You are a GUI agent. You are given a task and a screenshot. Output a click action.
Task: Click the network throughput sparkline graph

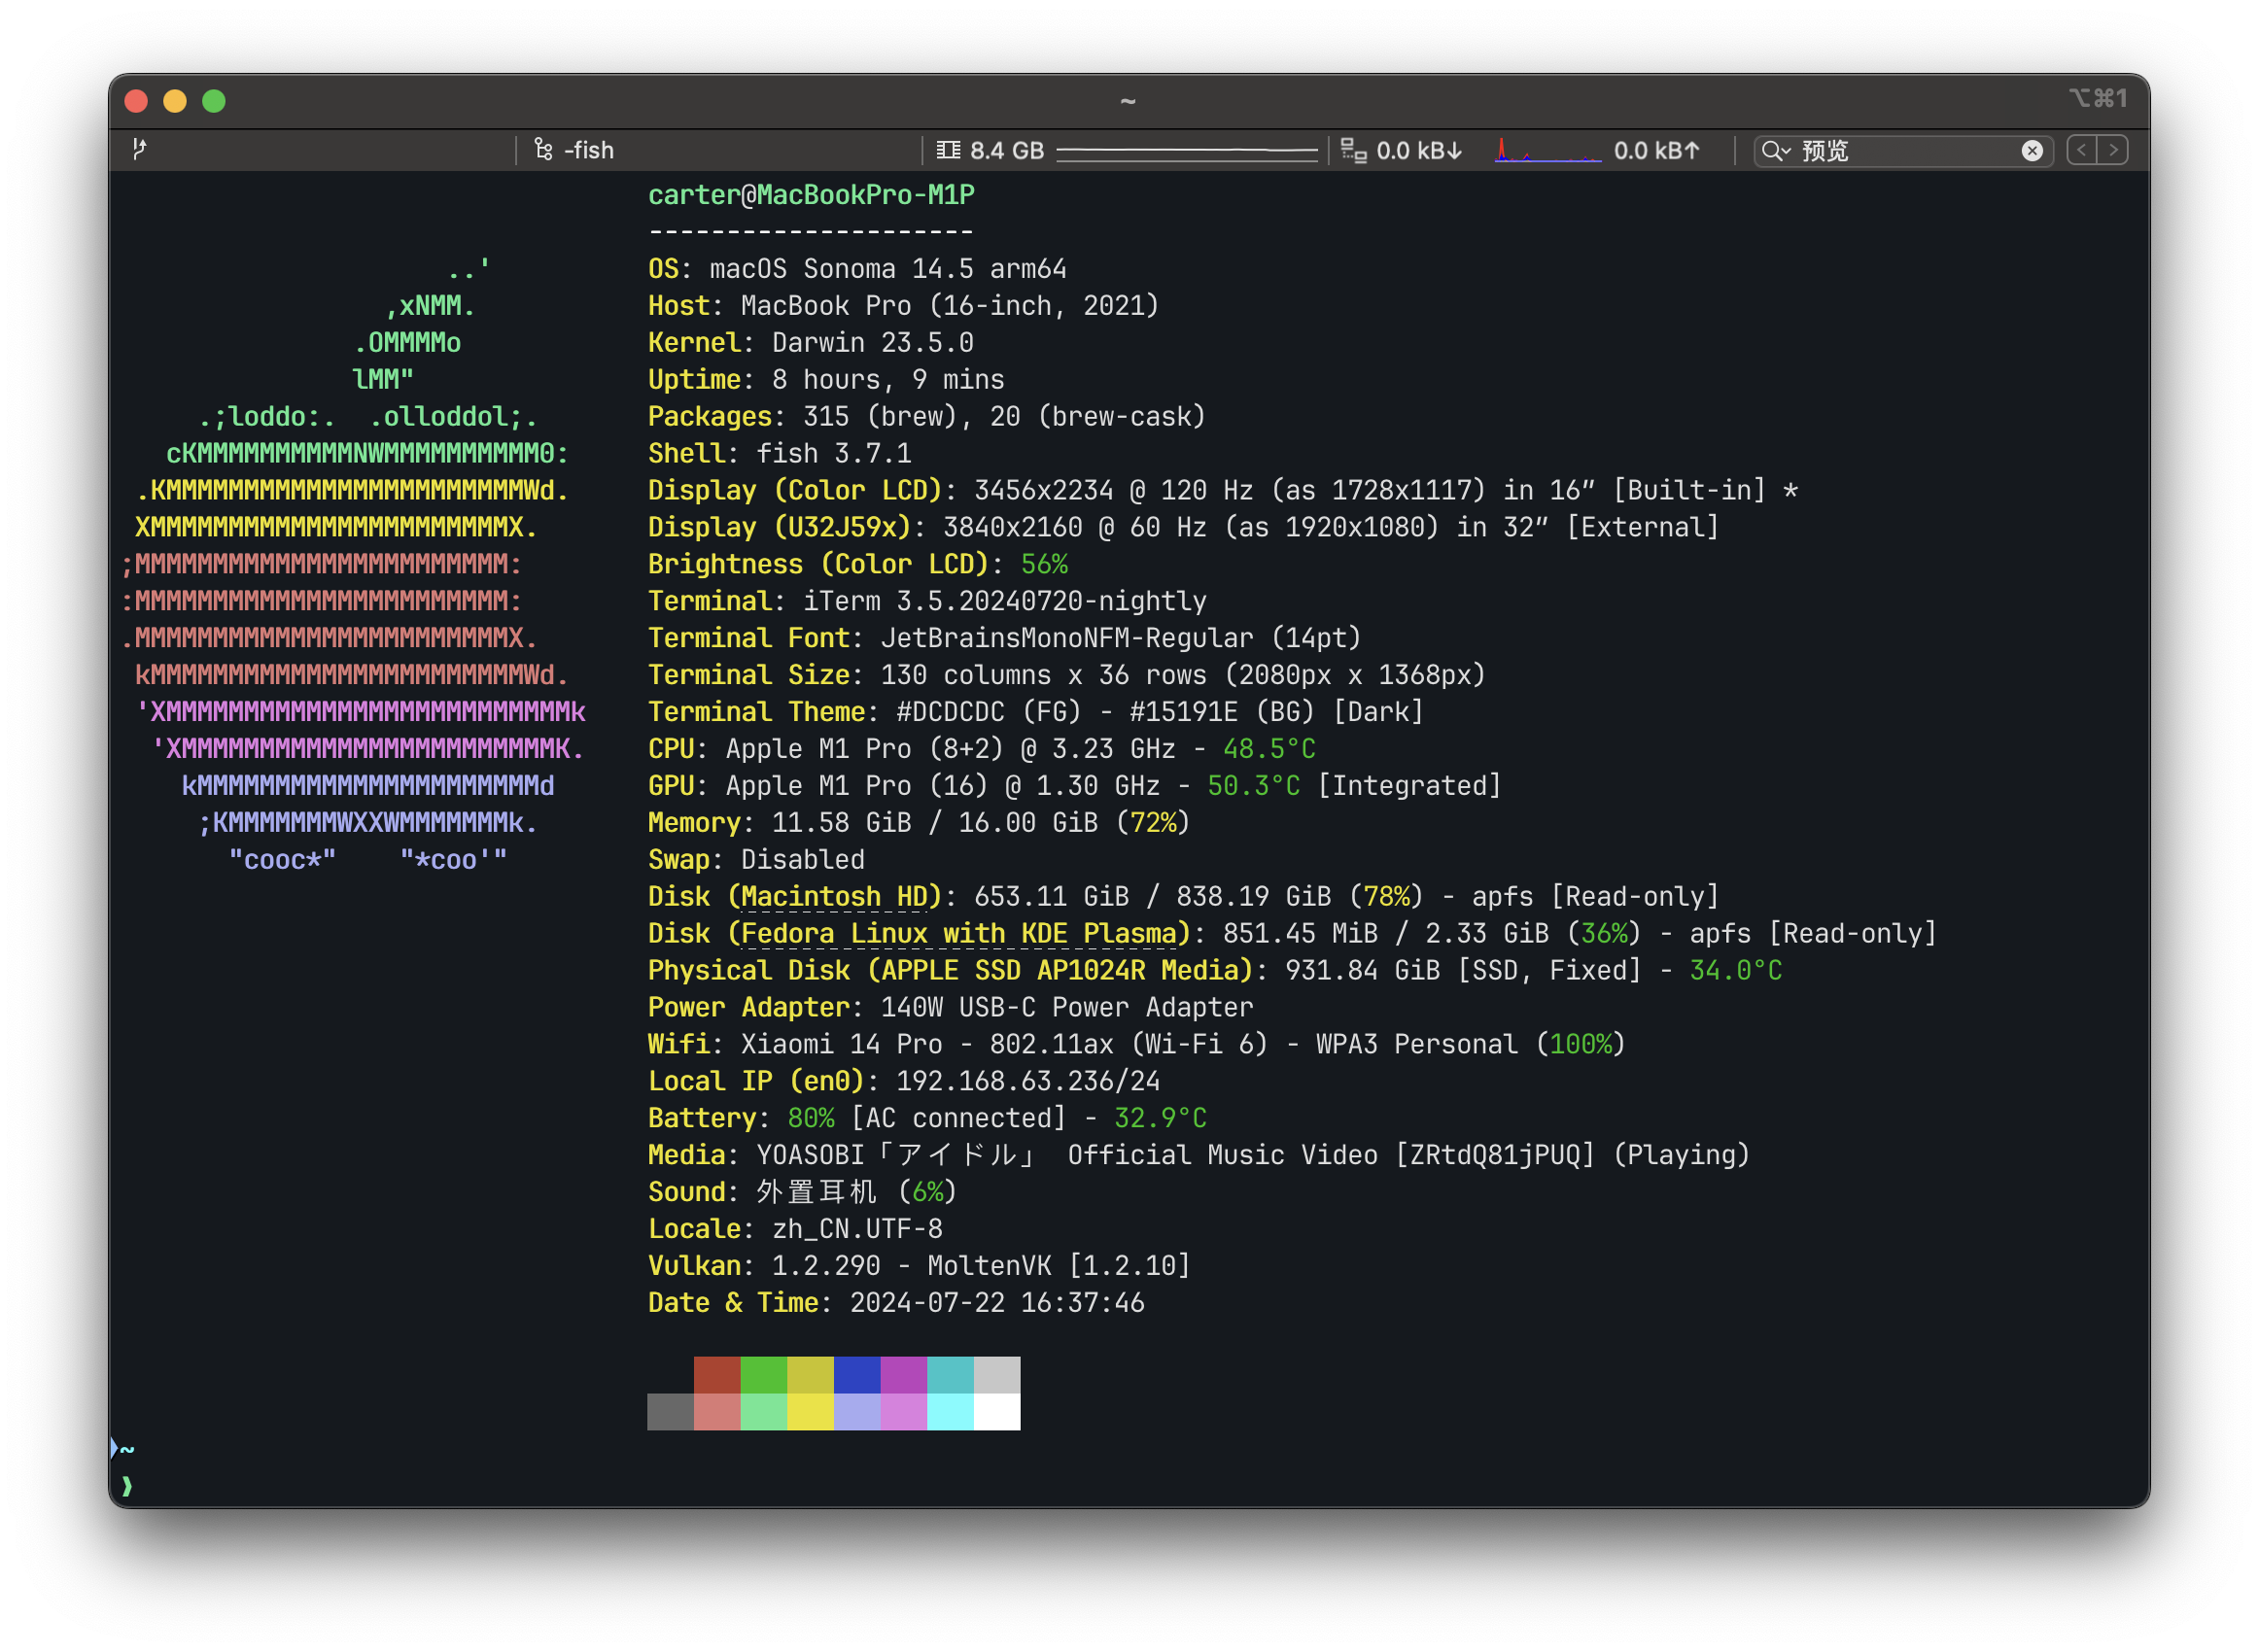(x=1547, y=150)
